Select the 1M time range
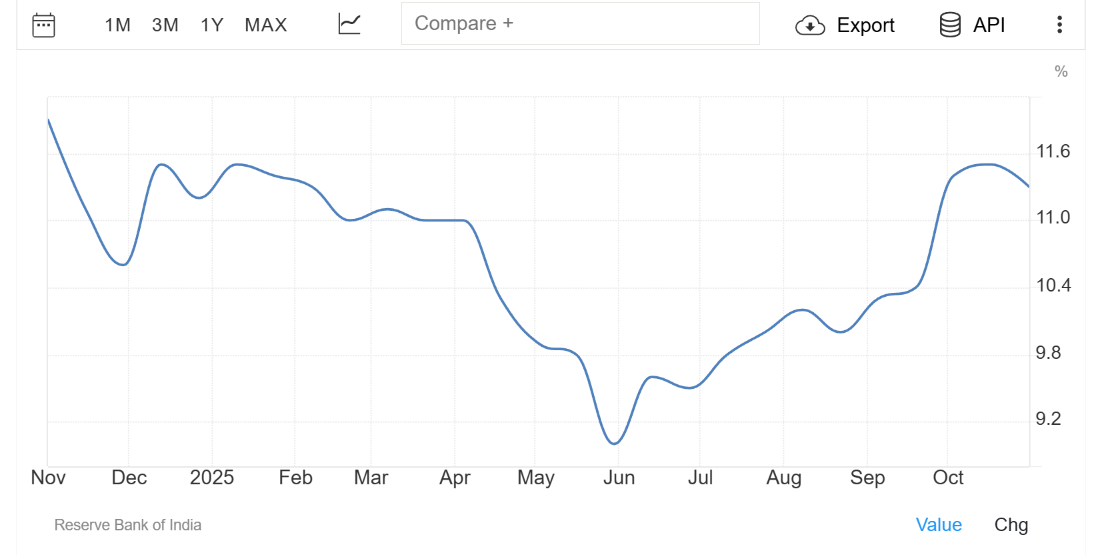 118,25
